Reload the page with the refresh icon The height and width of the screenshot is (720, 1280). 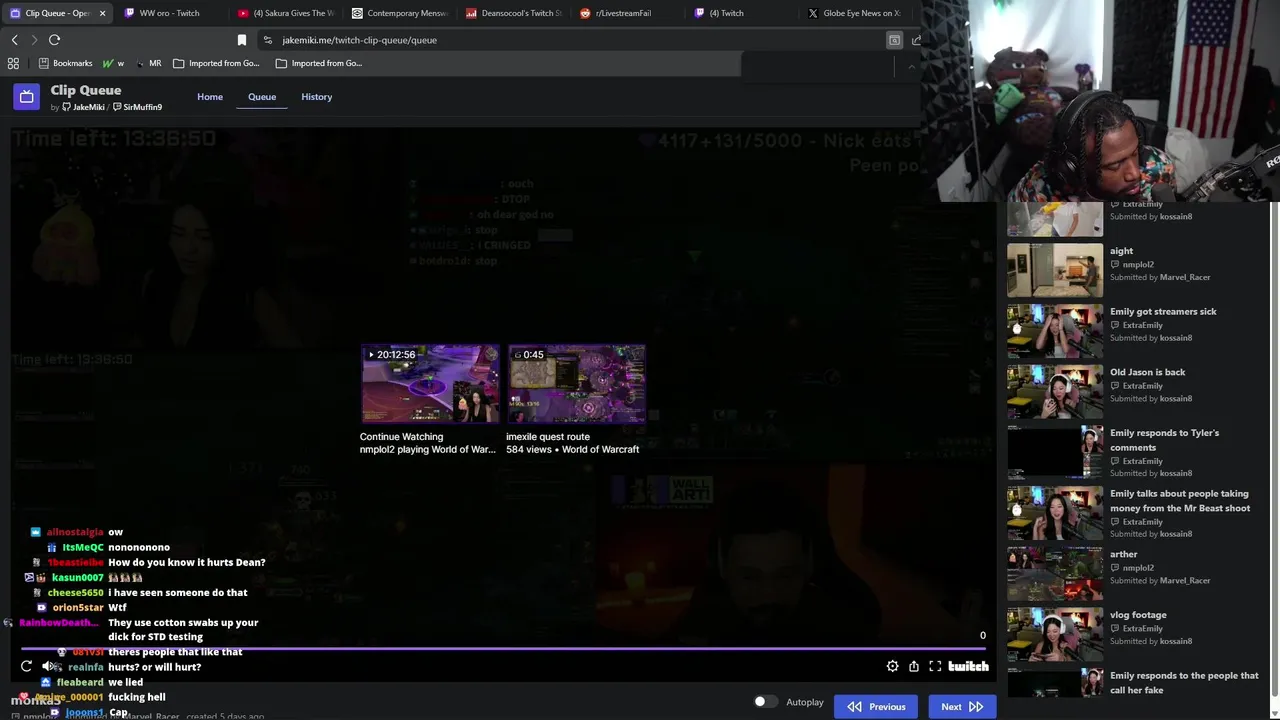pyautogui.click(x=54, y=40)
